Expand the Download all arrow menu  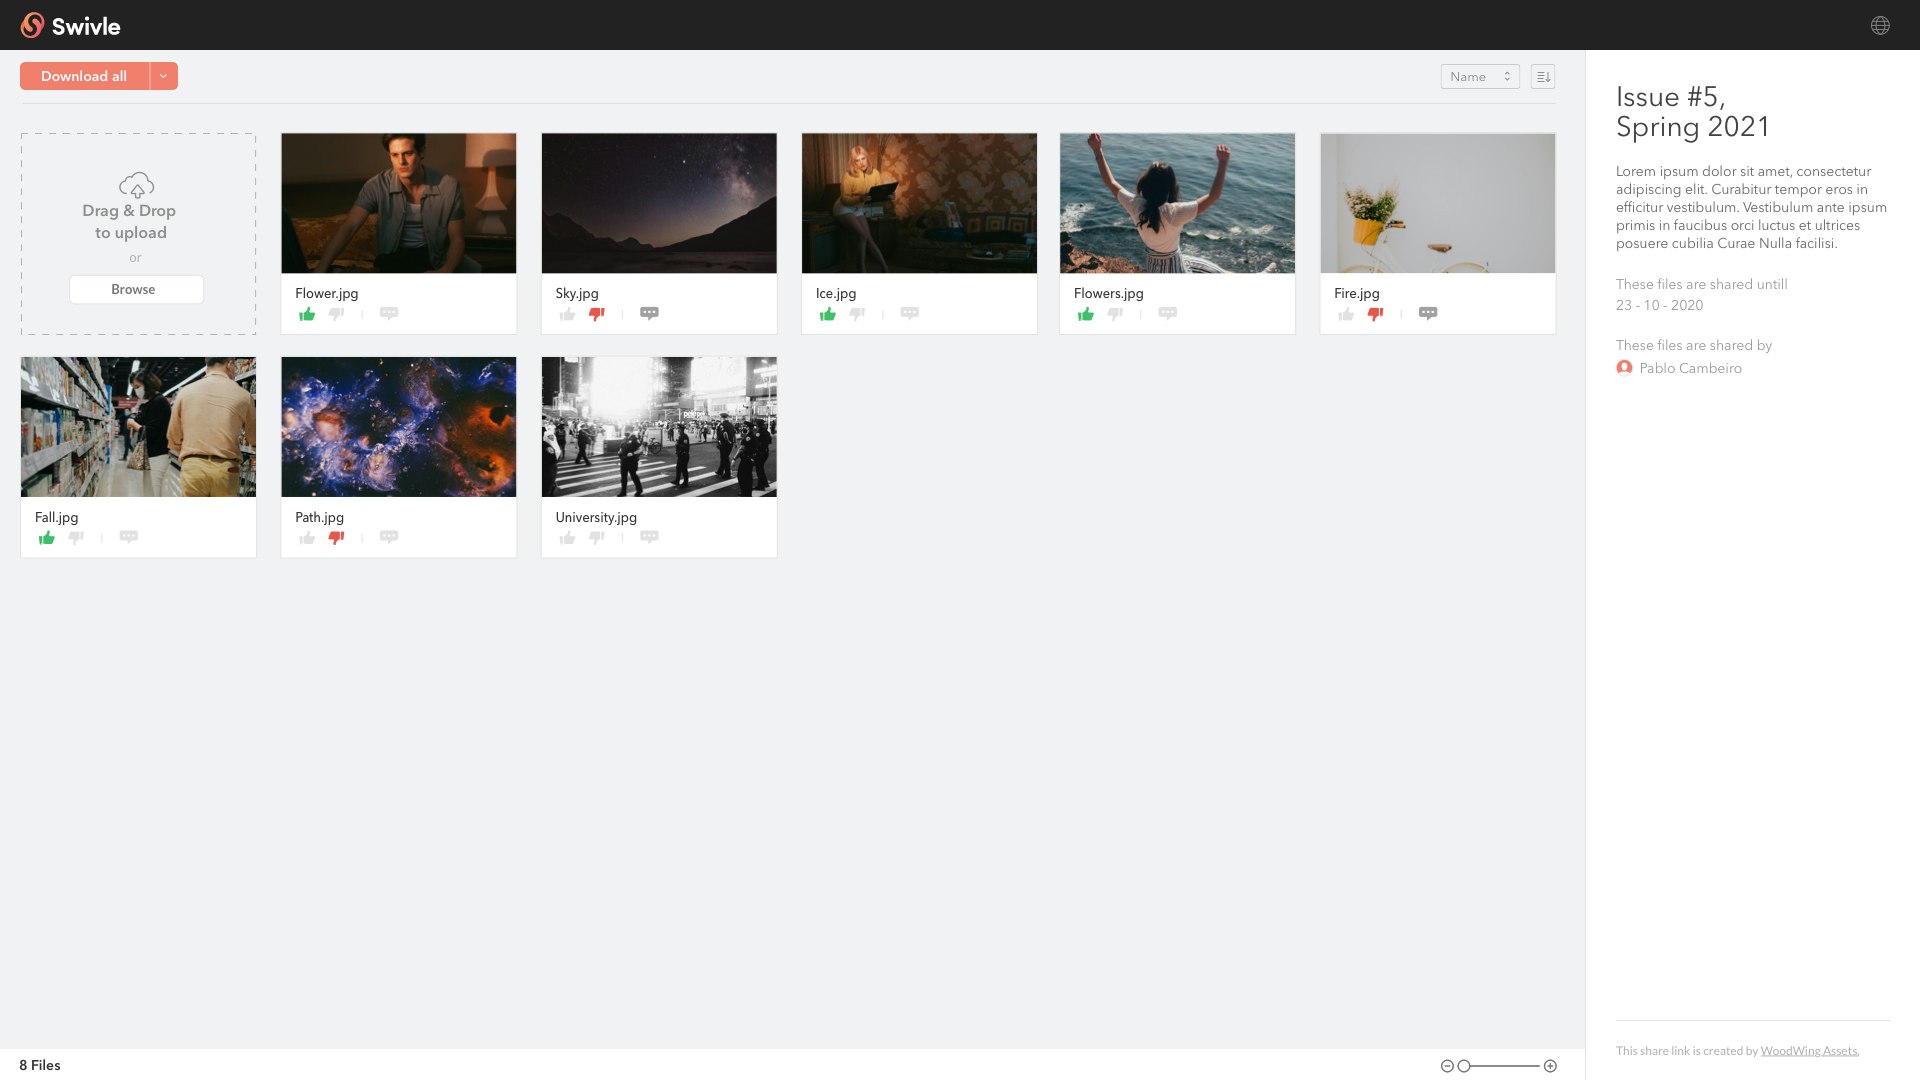pyautogui.click(x=163, y=76)
